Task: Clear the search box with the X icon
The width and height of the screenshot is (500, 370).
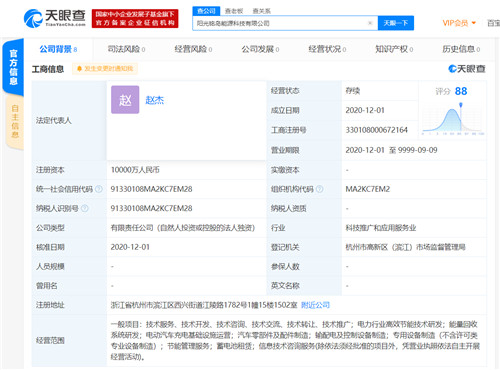Action: tap(370, 23)
